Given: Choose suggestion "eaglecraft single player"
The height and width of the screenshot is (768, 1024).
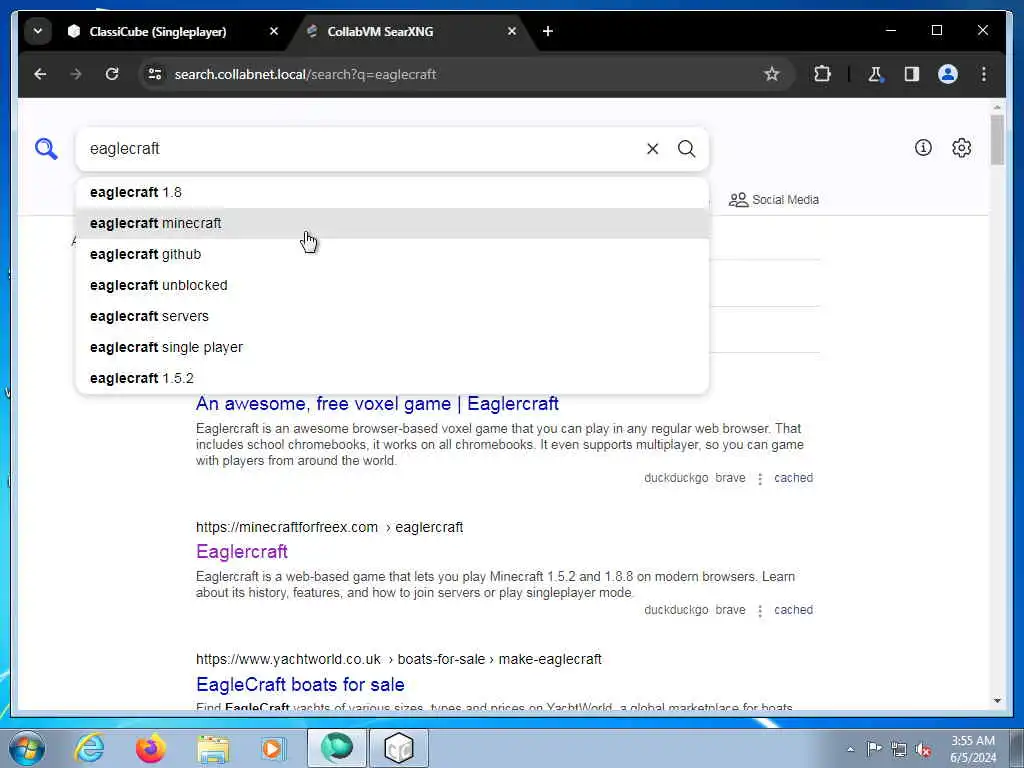Looking at the screenshot, I should click(x=392, y=347).
